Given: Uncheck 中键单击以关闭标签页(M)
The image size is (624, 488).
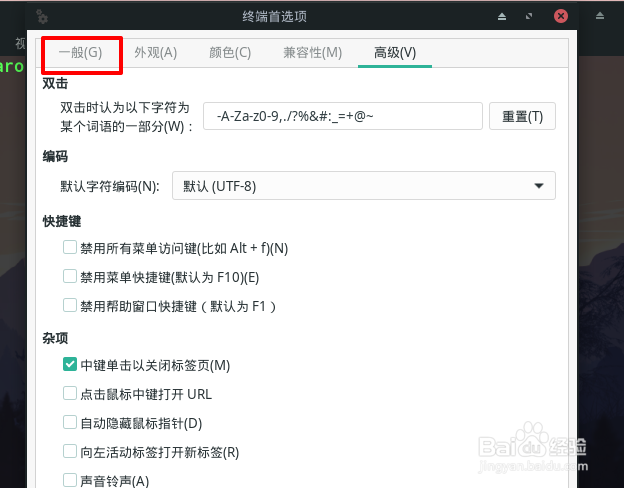Looking at the screenshot, I should [x=70, y=365].
